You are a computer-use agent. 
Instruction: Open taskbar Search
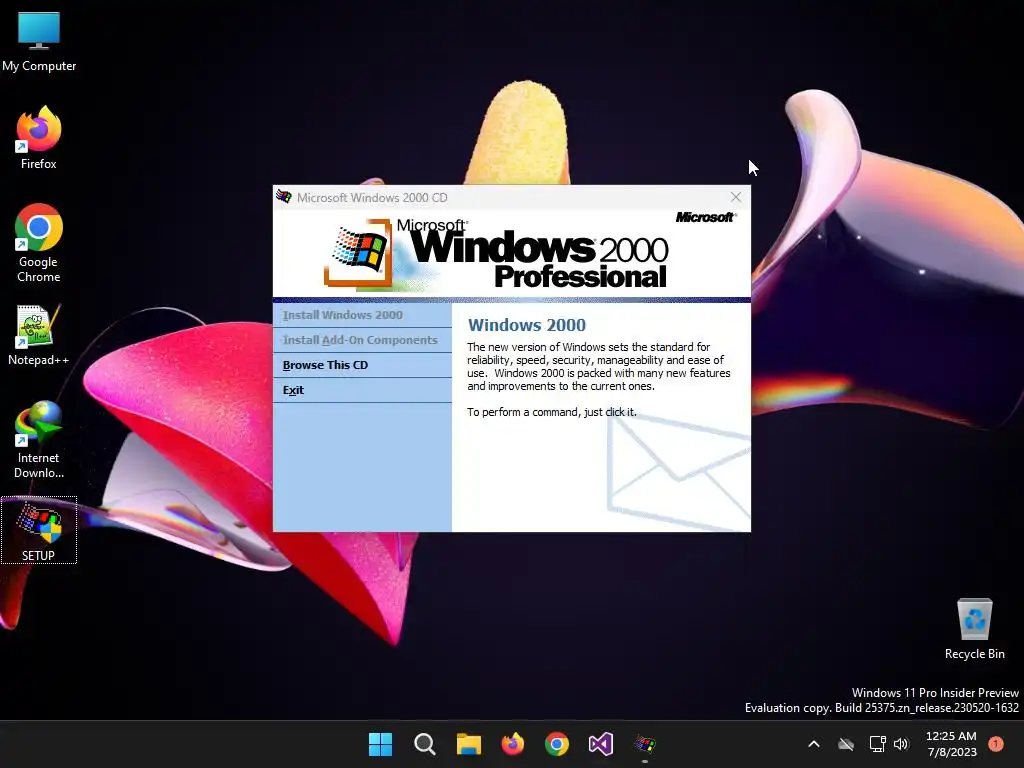click(x=424, y=744)
